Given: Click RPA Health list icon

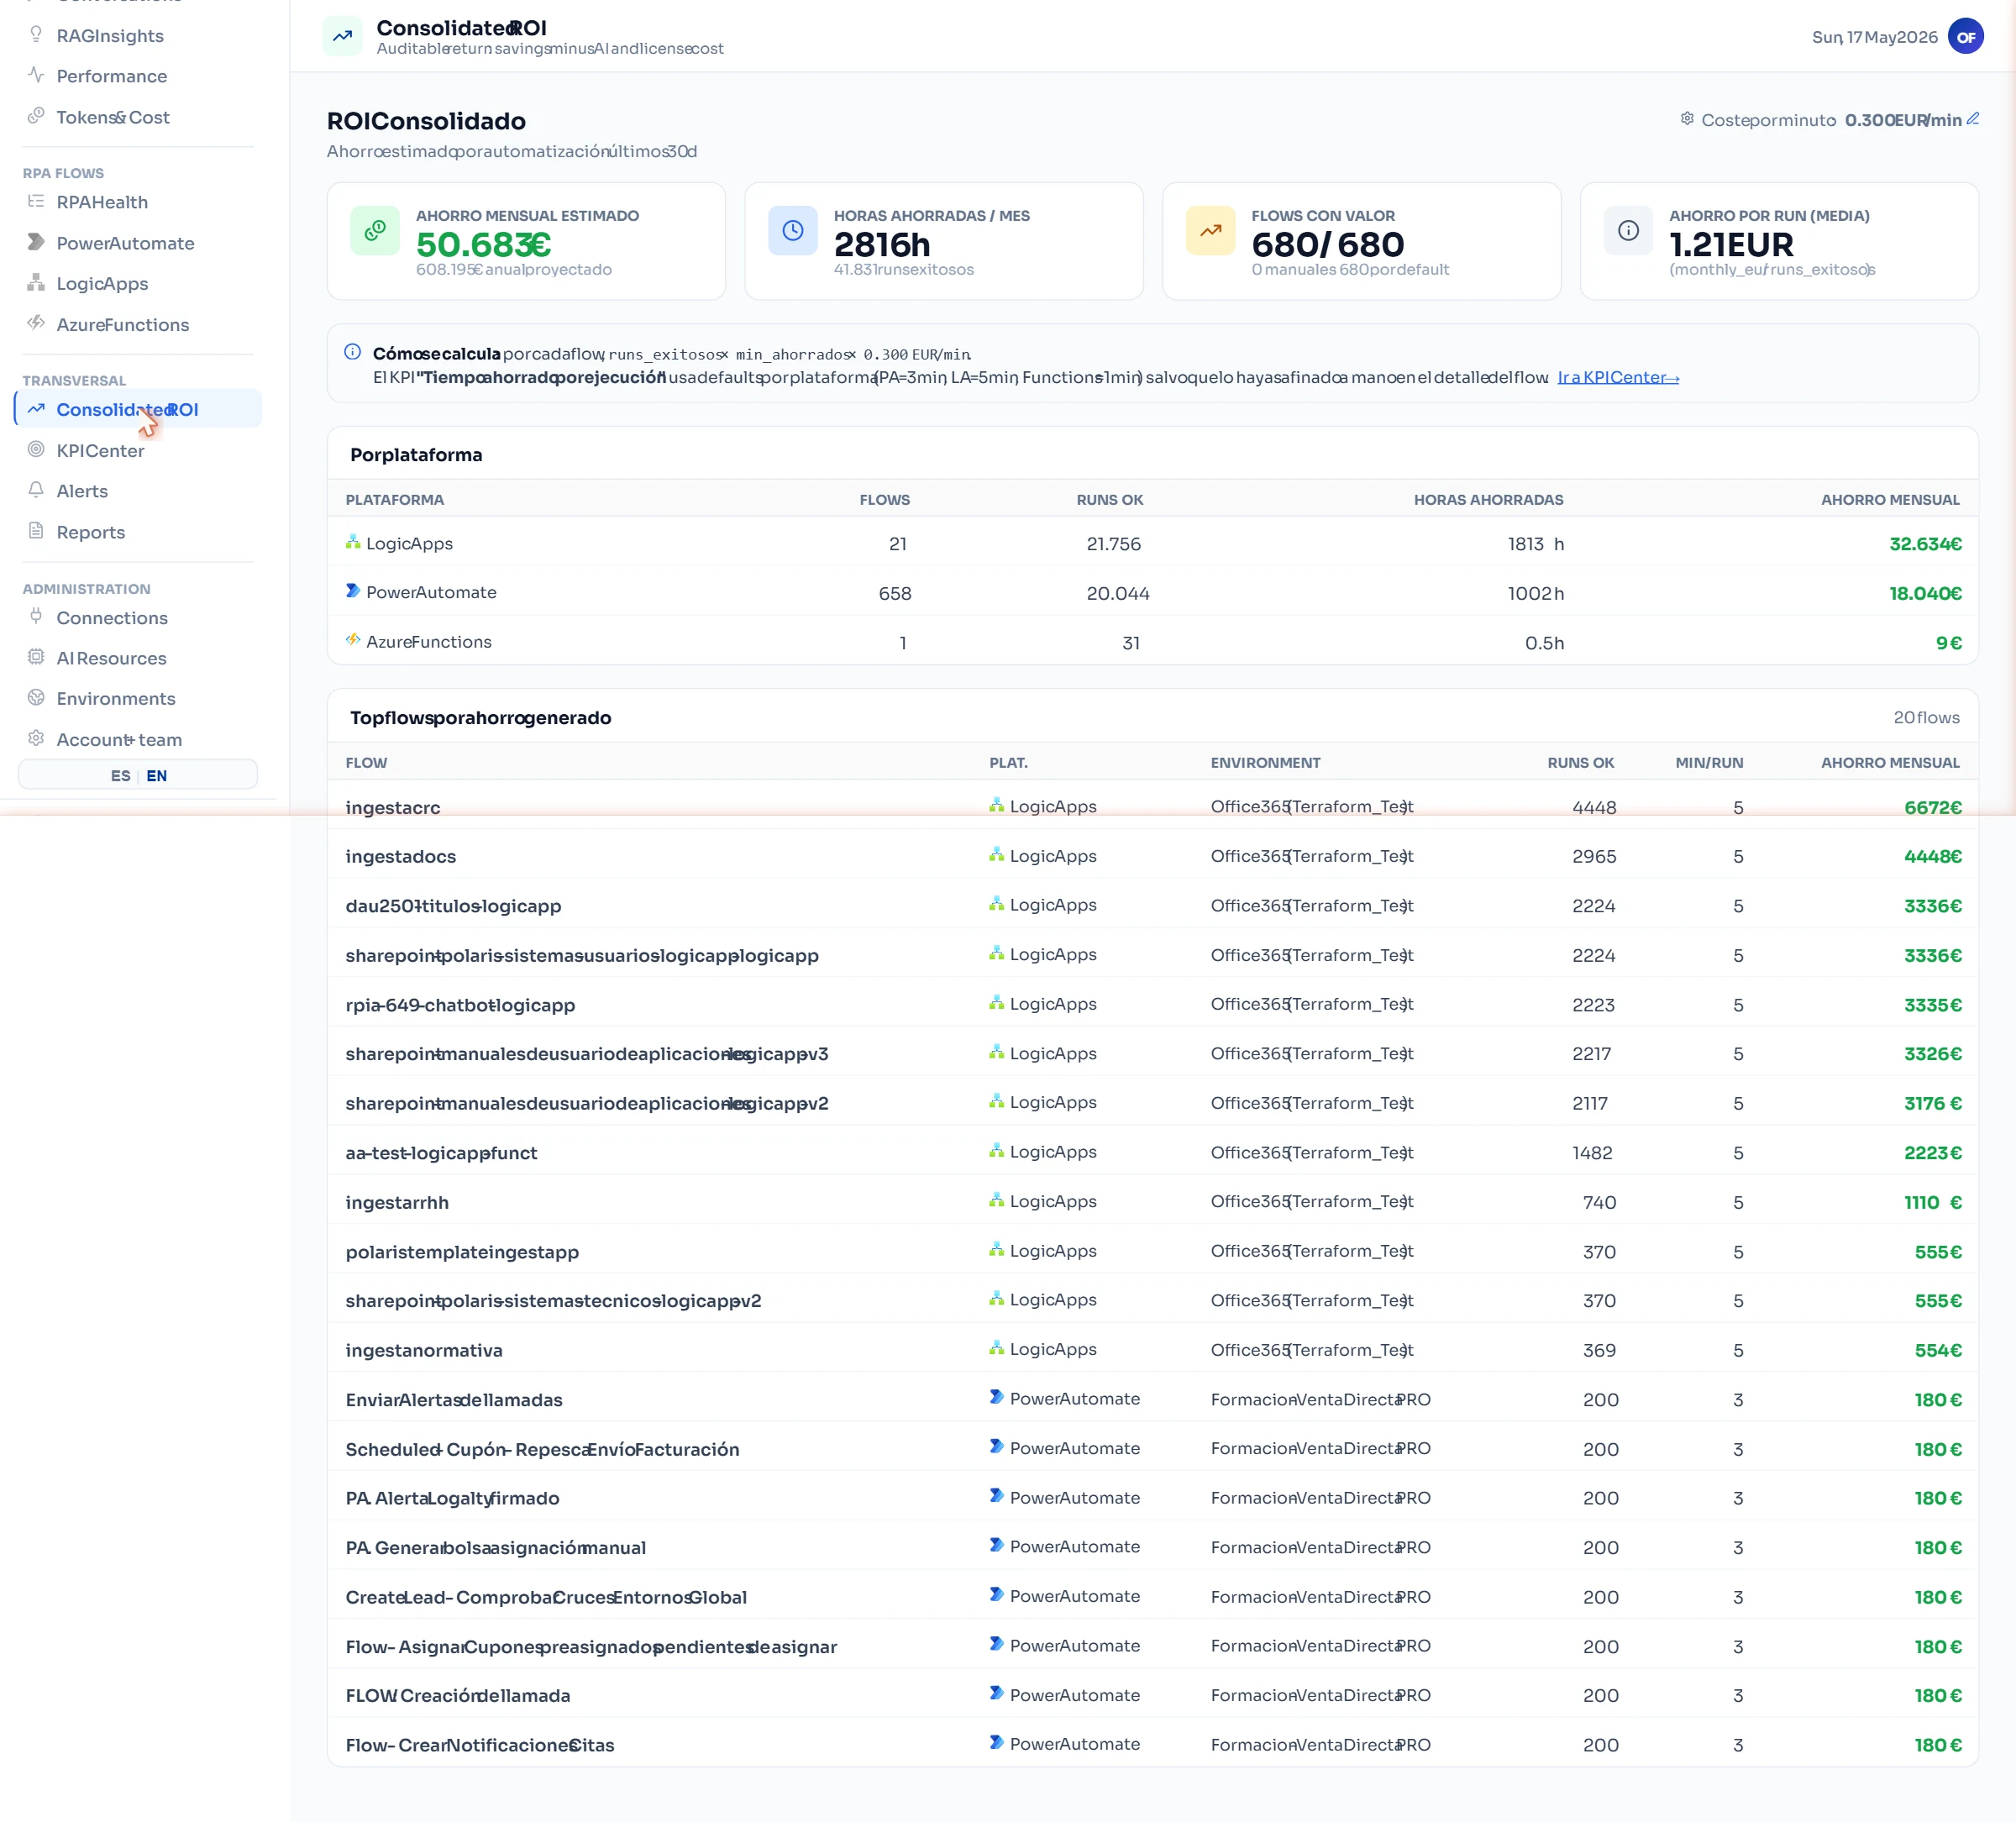Looking at the screenshot, I should (36, 201).
